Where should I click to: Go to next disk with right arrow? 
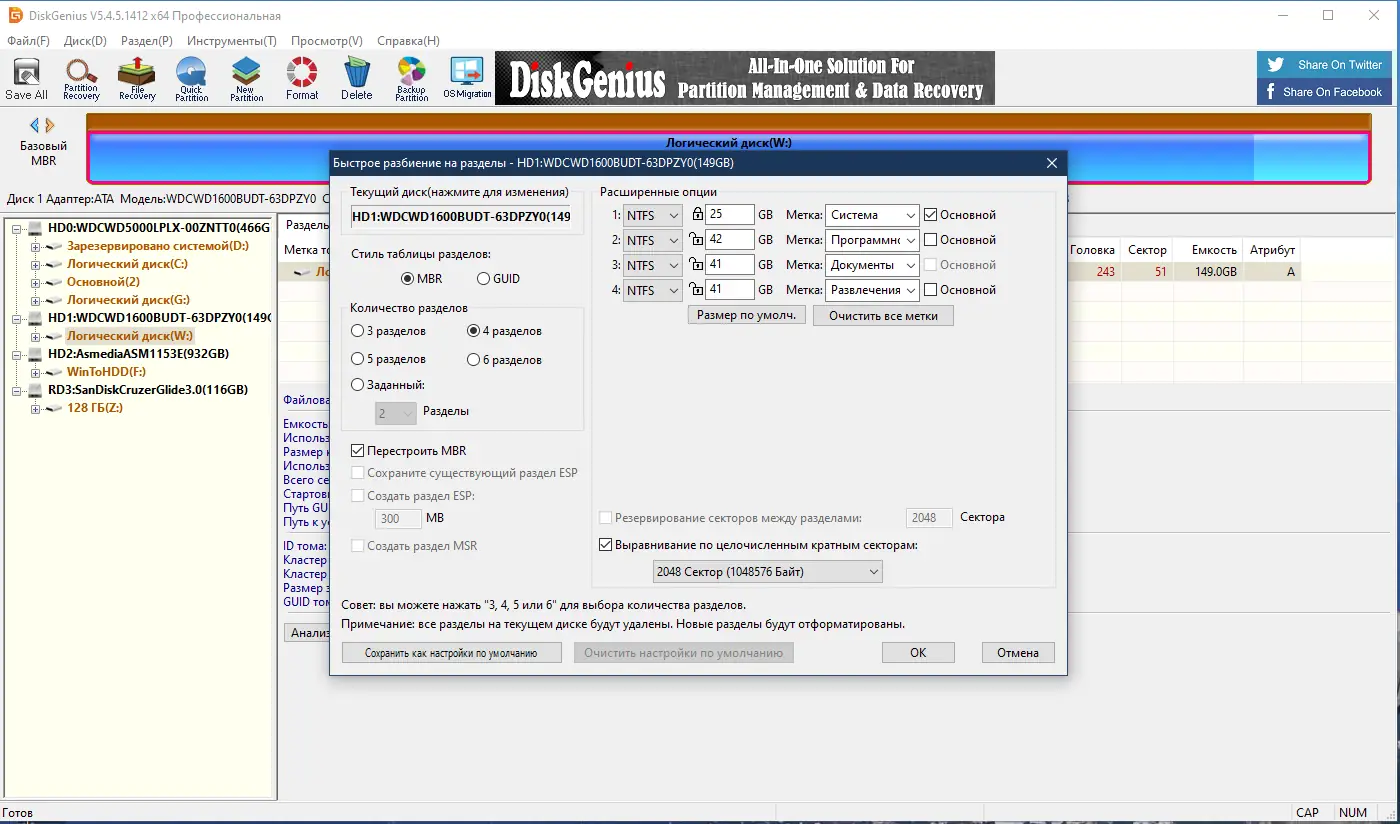pyautogui.click(x=50, y=125)
